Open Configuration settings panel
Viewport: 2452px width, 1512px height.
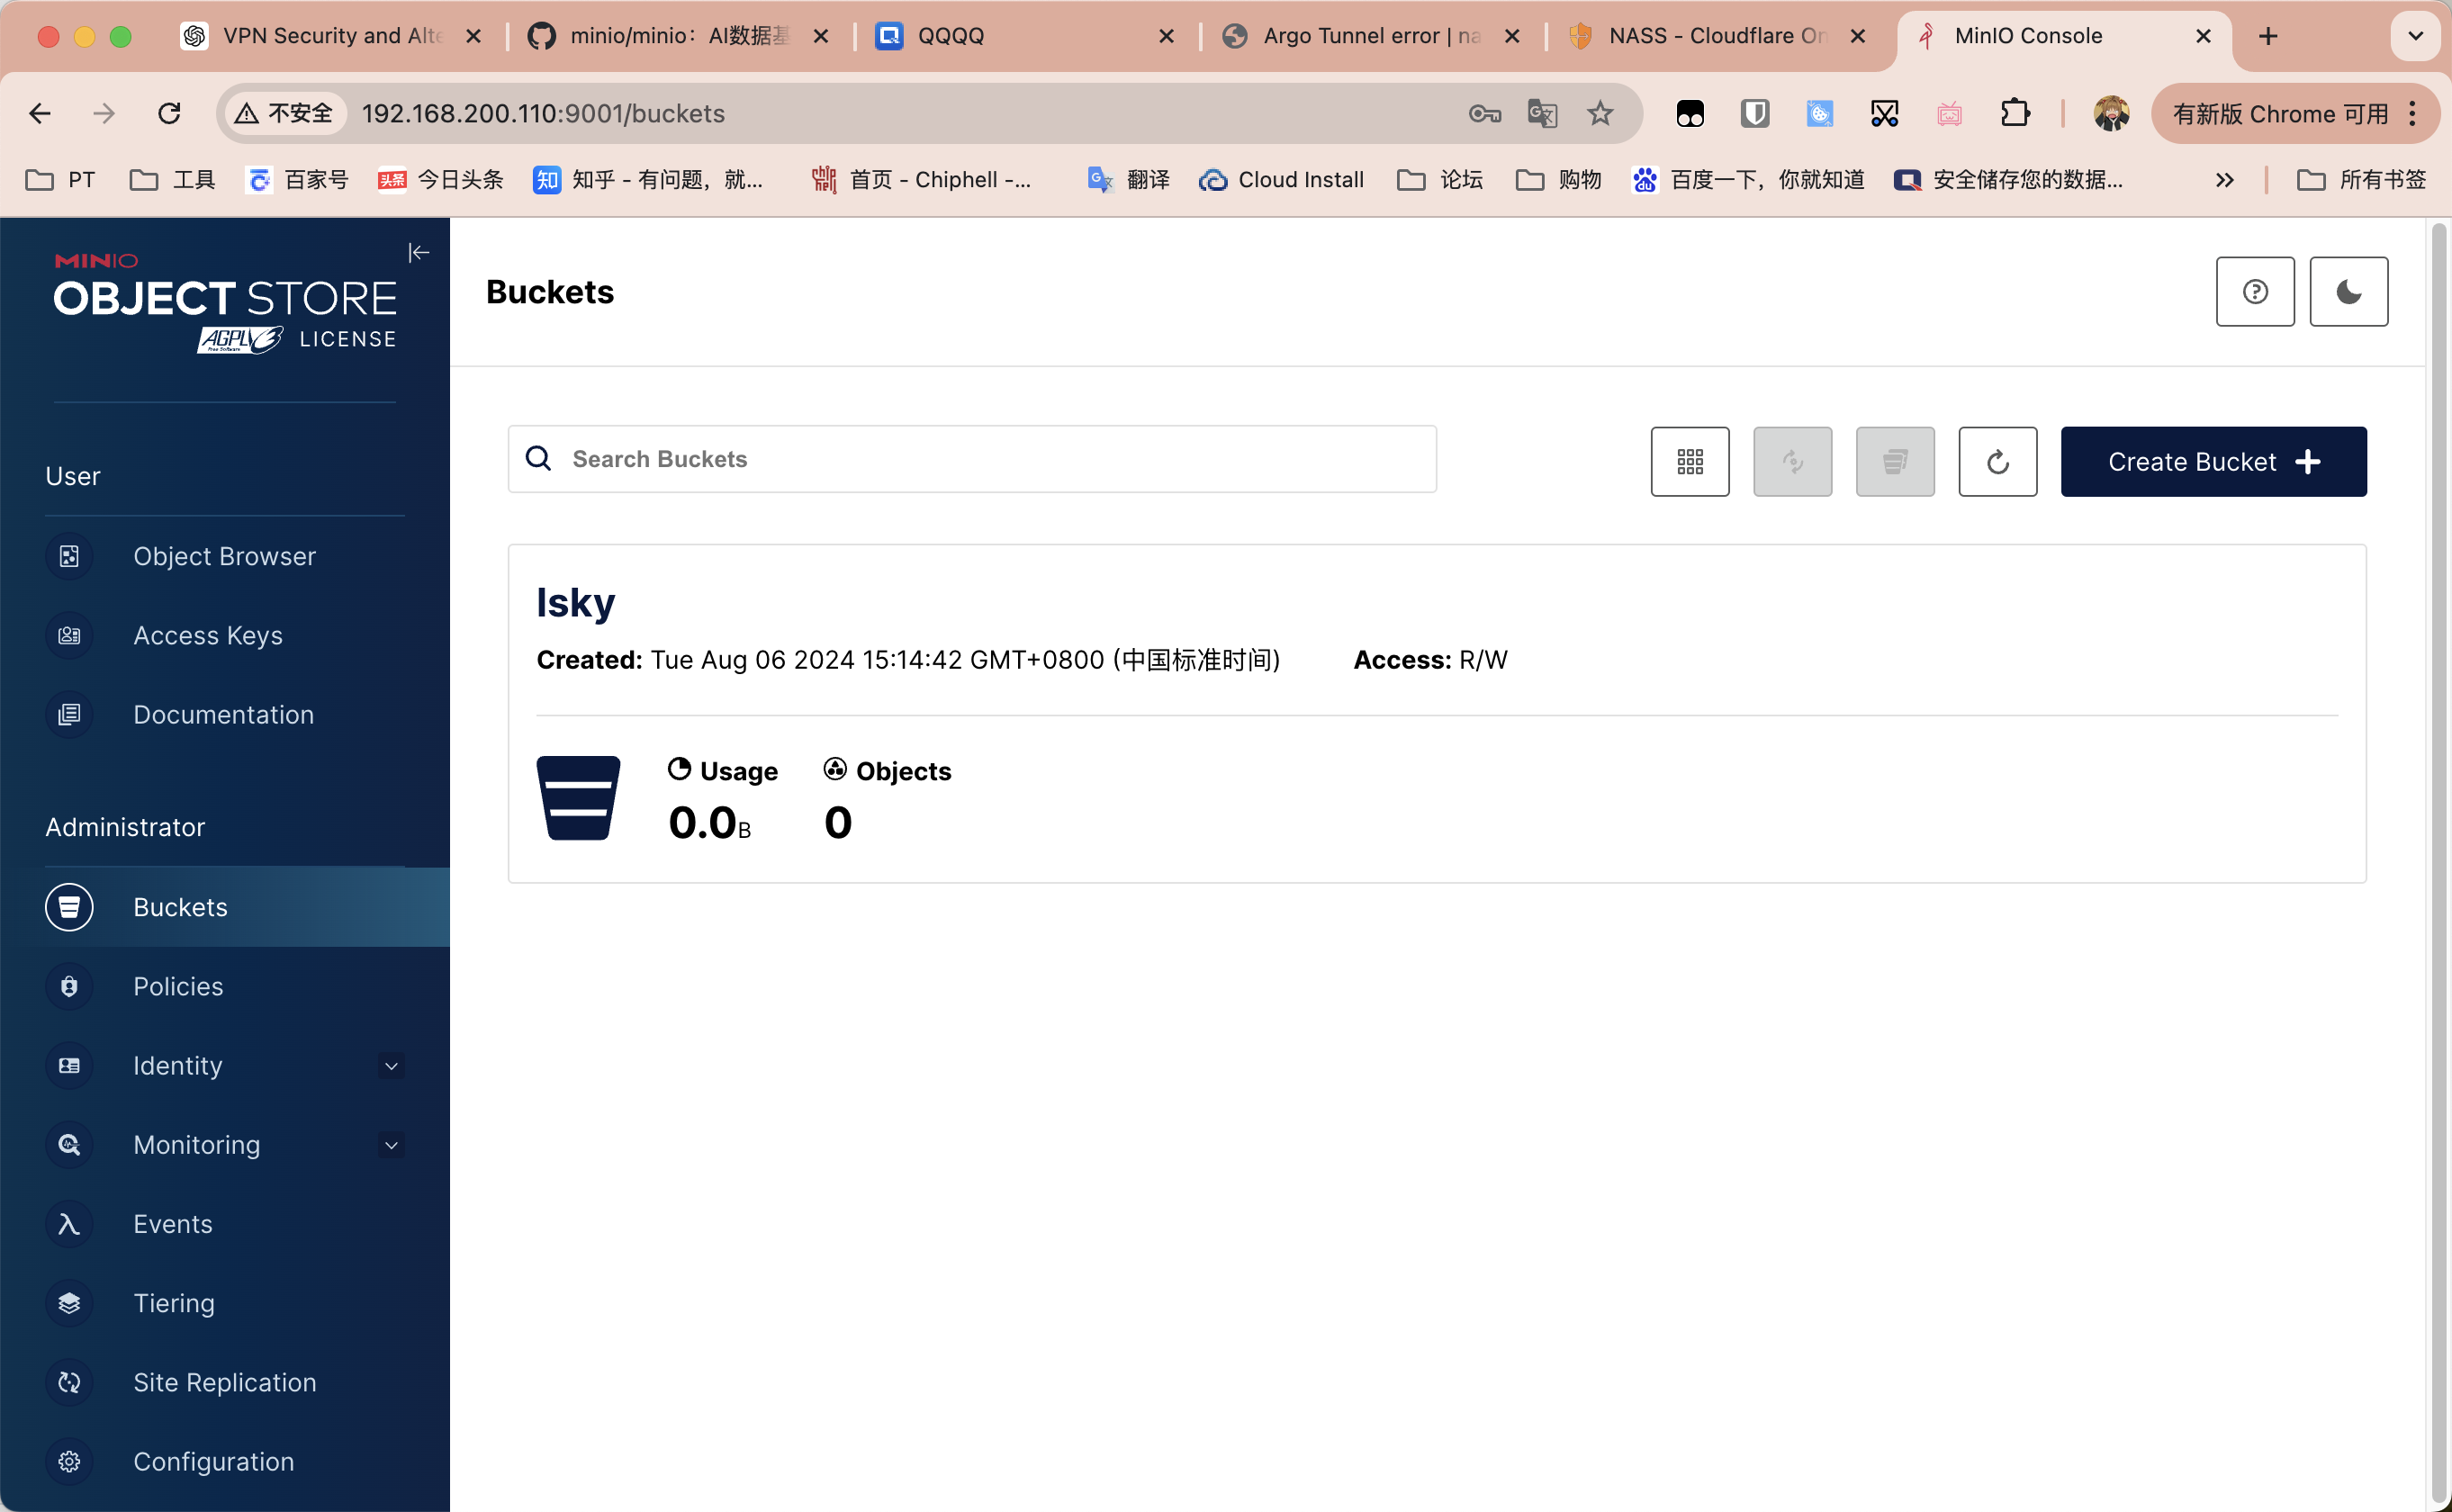tap(212, 1462)
